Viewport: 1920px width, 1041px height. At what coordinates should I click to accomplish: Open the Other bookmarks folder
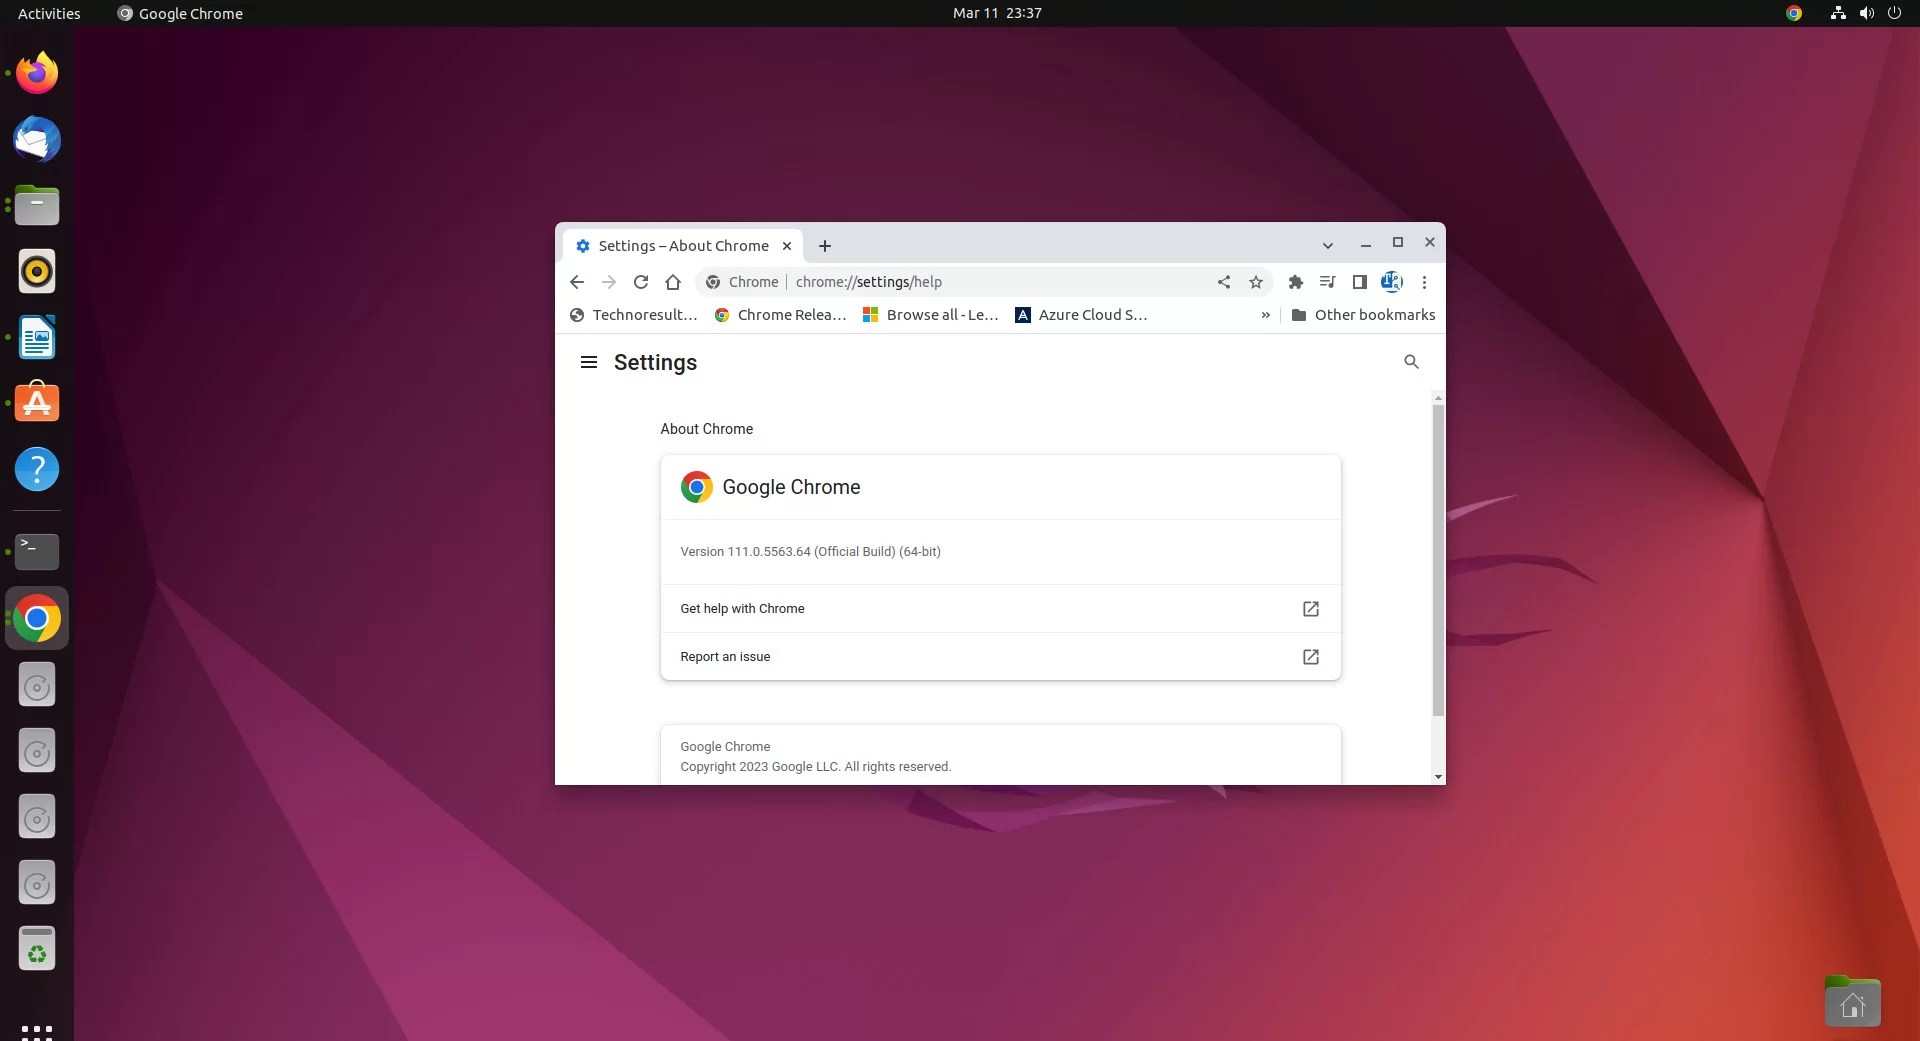click(1363, 314)
